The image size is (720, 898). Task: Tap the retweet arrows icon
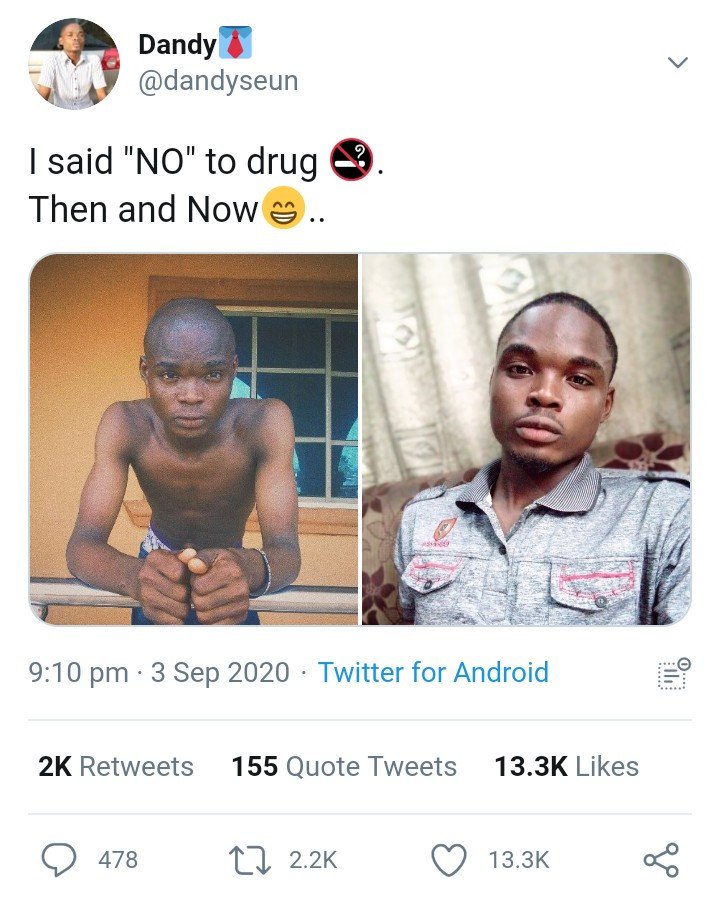pos(250,860)
